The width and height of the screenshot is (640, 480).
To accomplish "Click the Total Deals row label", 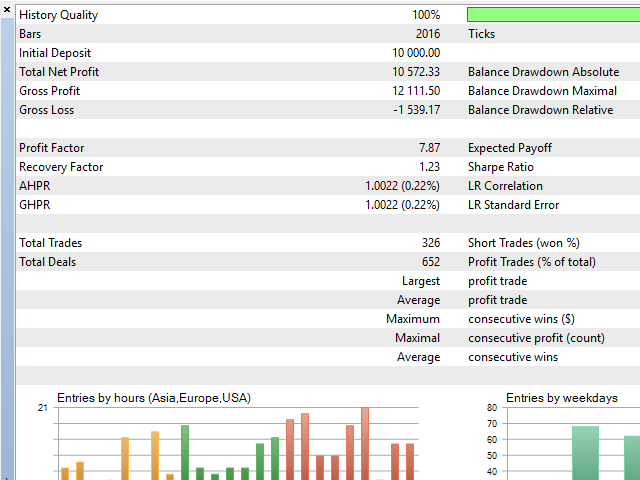I will coord(47,262).
